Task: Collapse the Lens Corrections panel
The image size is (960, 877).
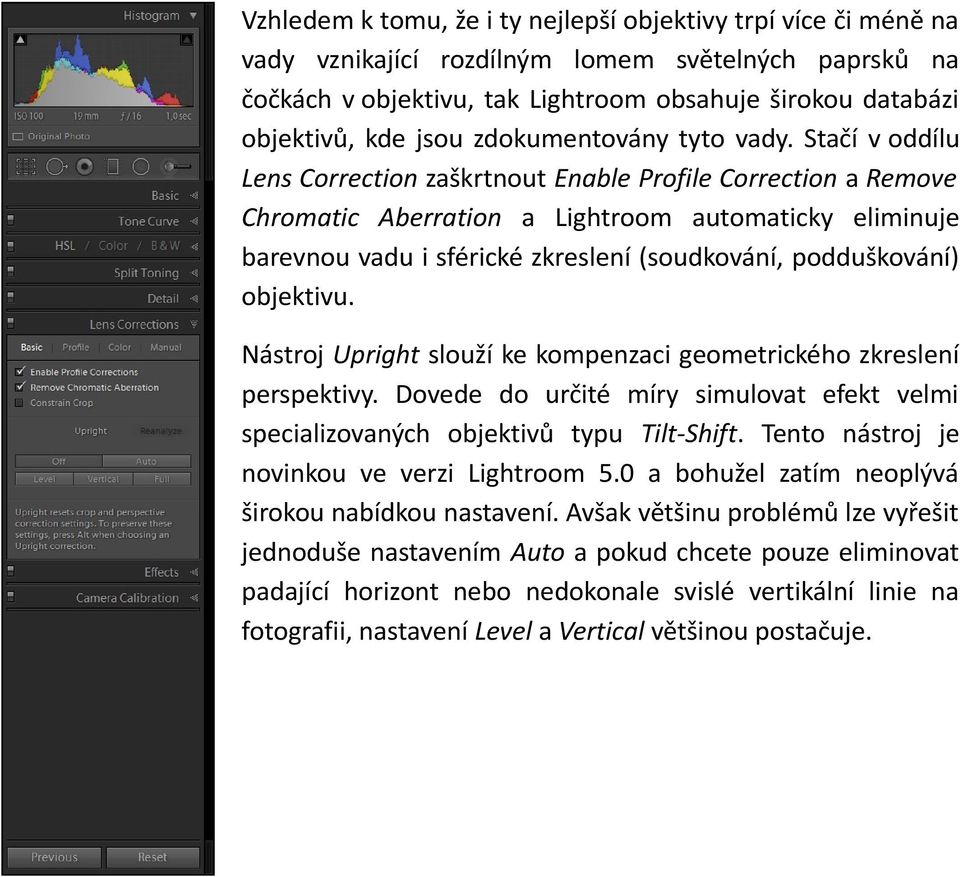Action: [194, 324]
